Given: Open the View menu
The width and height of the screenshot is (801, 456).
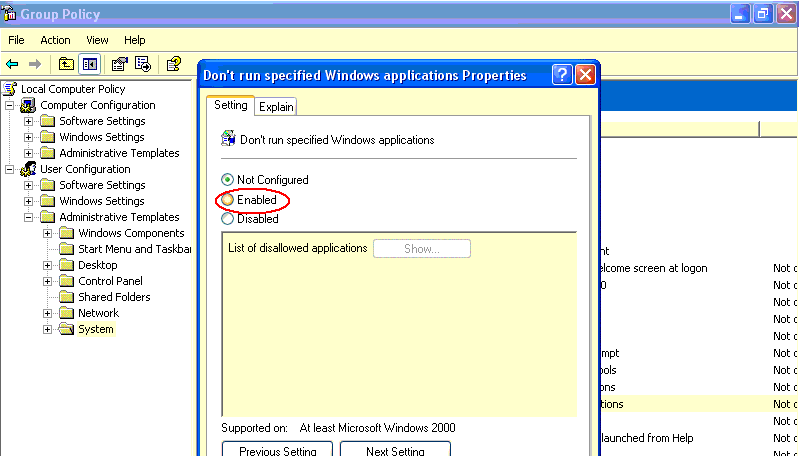Looking at the screenshot, I should (x=97, y=40).
